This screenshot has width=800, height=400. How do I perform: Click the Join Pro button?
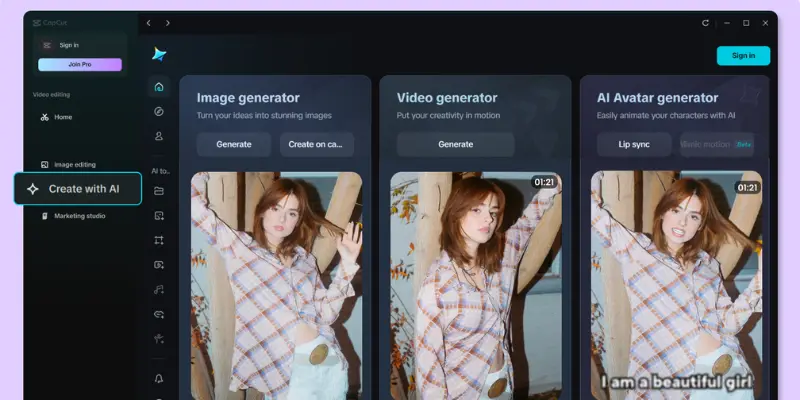tap(80, 65)
